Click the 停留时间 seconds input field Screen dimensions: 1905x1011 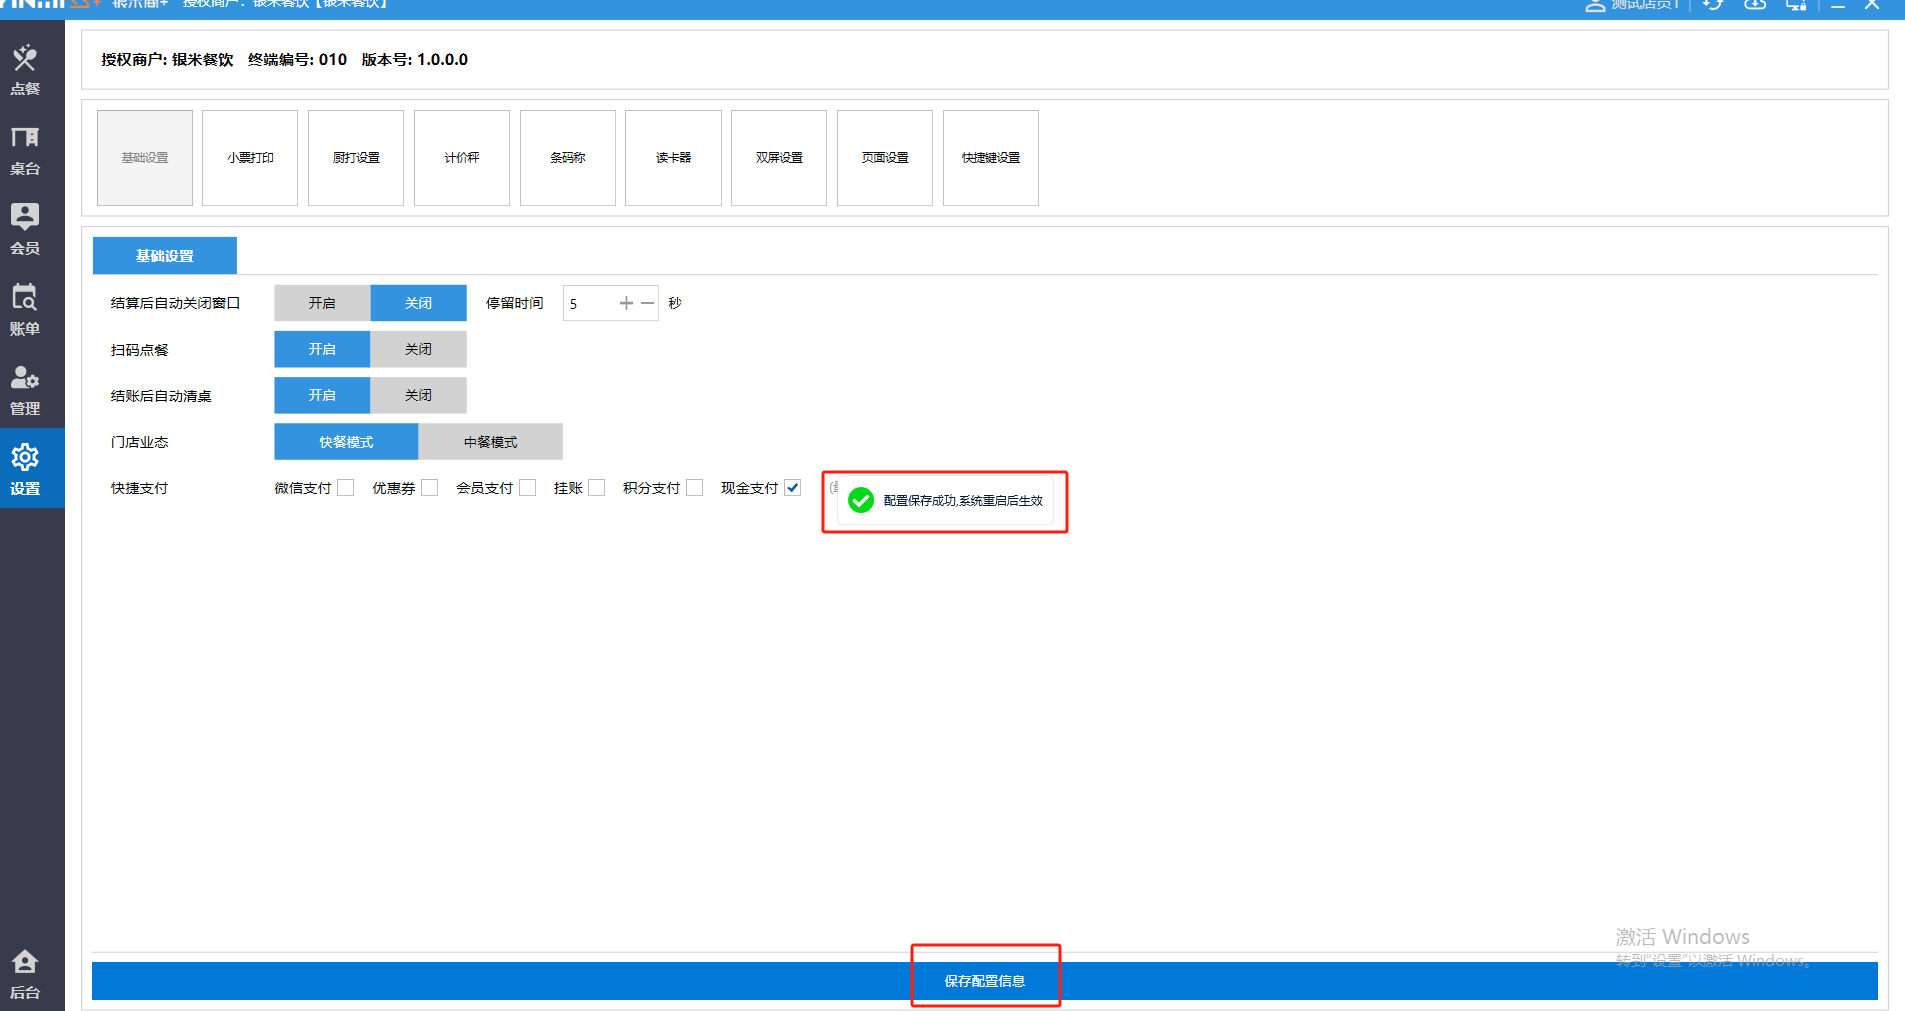[589, 303]
